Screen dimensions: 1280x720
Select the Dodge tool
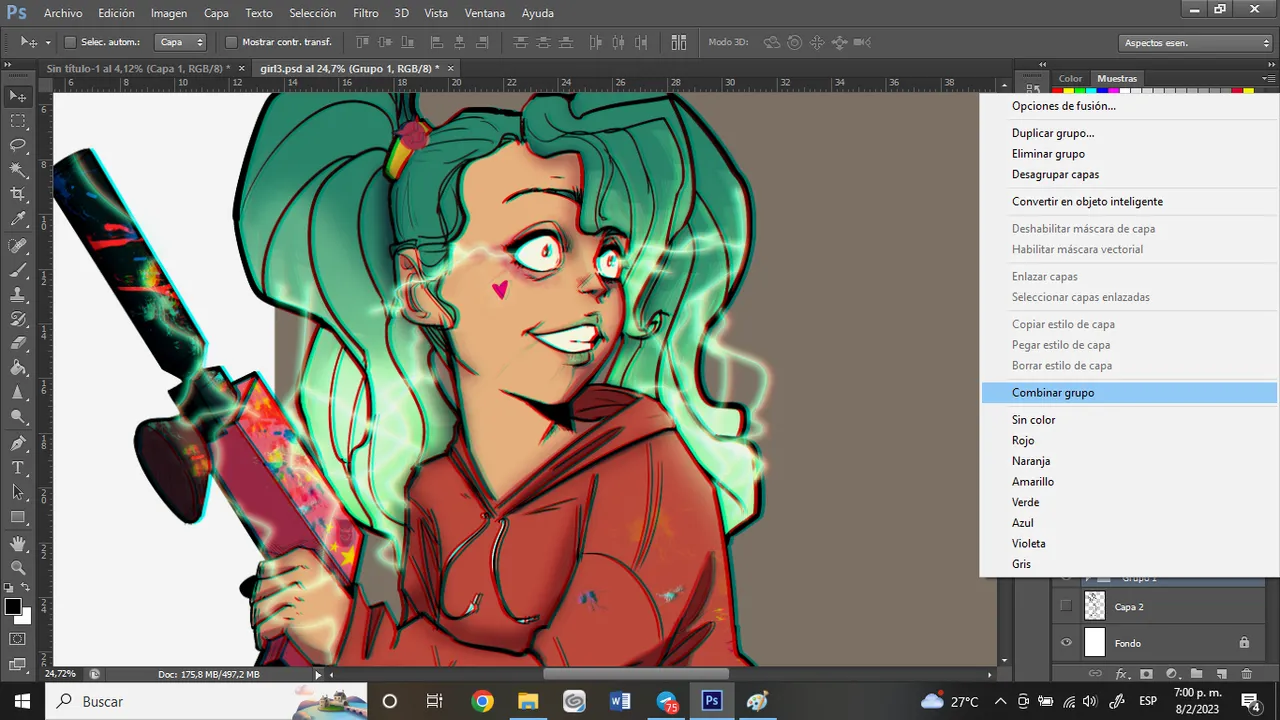[18, 418]
